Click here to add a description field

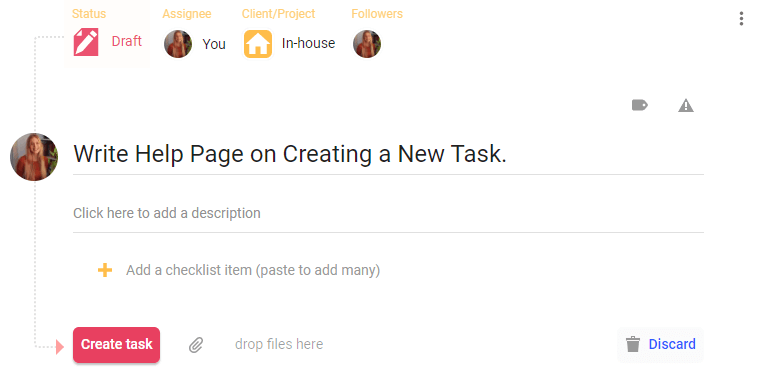coord(388,213)
